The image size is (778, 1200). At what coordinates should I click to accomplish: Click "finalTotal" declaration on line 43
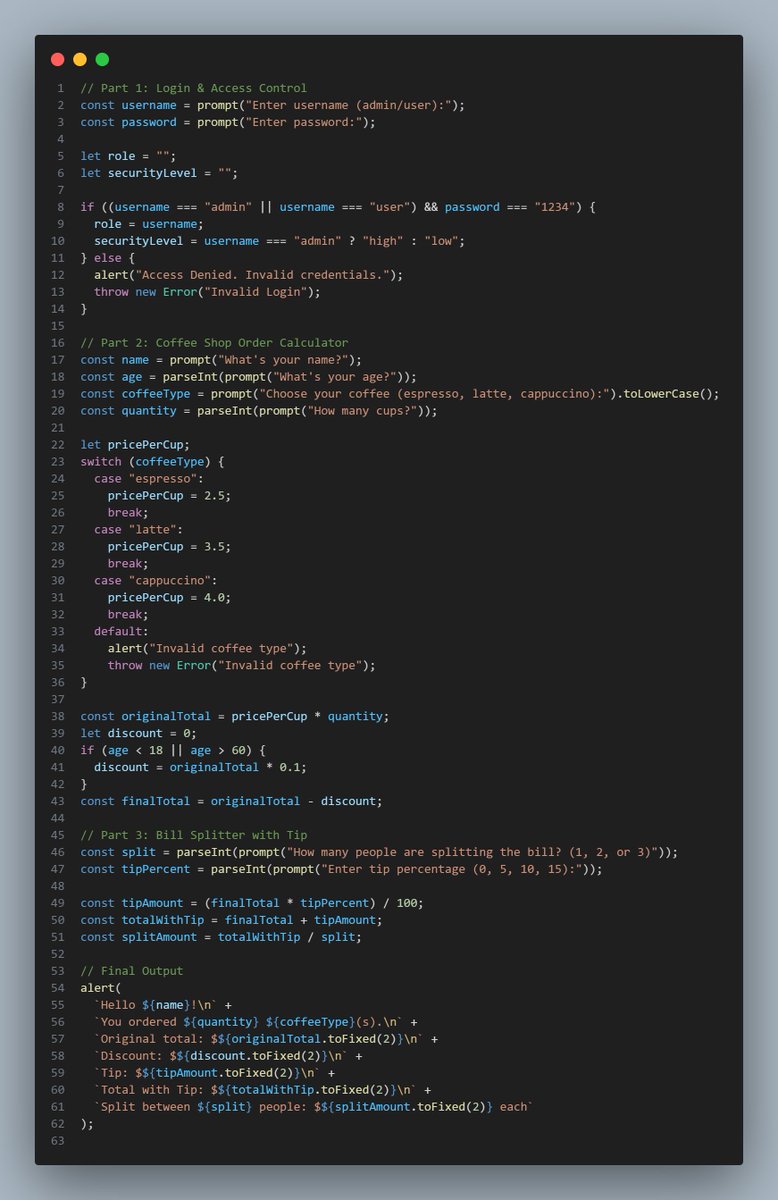[x=156, y=802]
